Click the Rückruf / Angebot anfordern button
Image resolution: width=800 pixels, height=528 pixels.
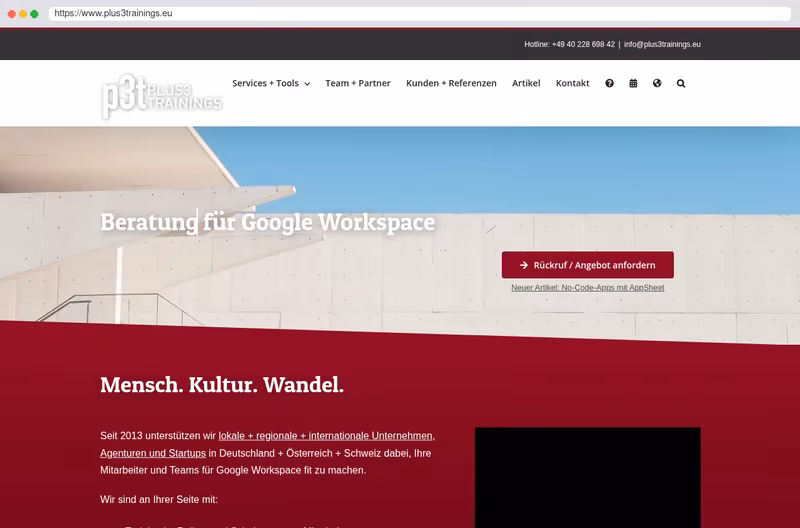coord(588,265)
